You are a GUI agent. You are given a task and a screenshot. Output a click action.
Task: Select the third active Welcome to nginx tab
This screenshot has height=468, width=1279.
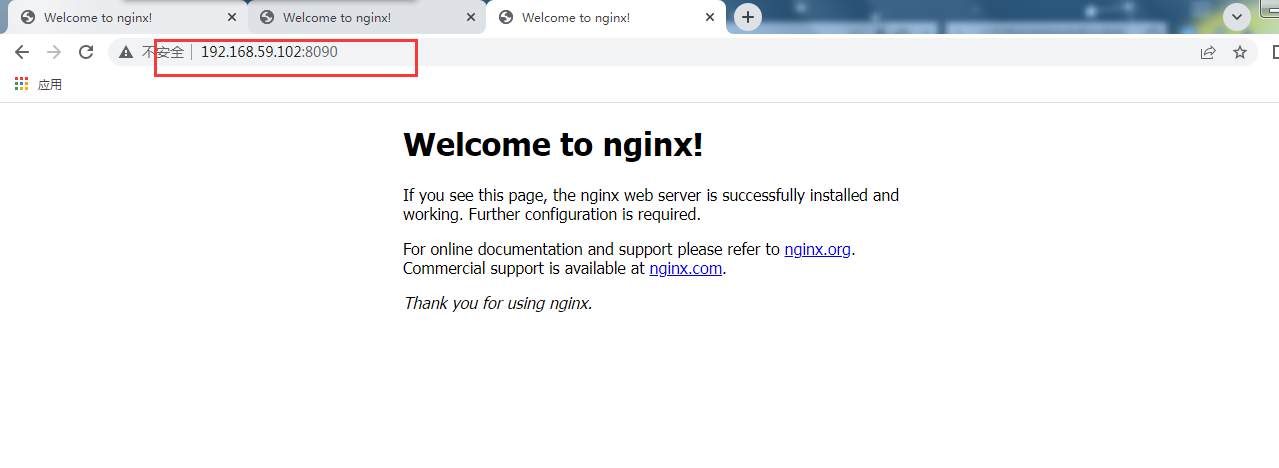pos(606,18)
